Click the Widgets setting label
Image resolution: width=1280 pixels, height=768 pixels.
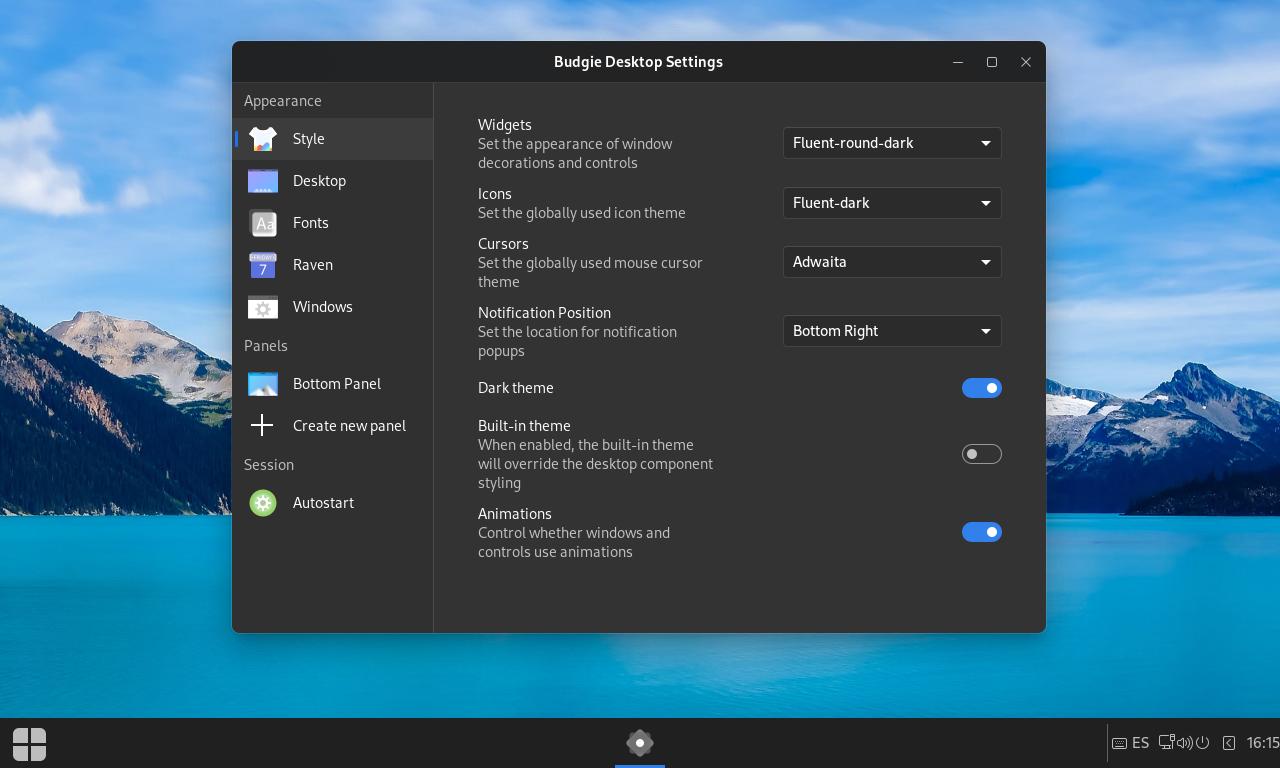coord(505,125)
